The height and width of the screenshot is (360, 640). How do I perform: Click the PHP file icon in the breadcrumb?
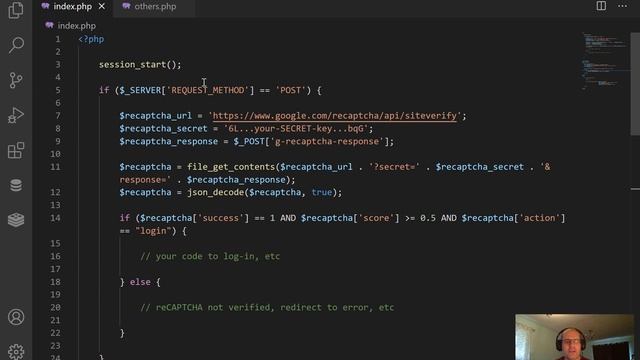(49, 25)
